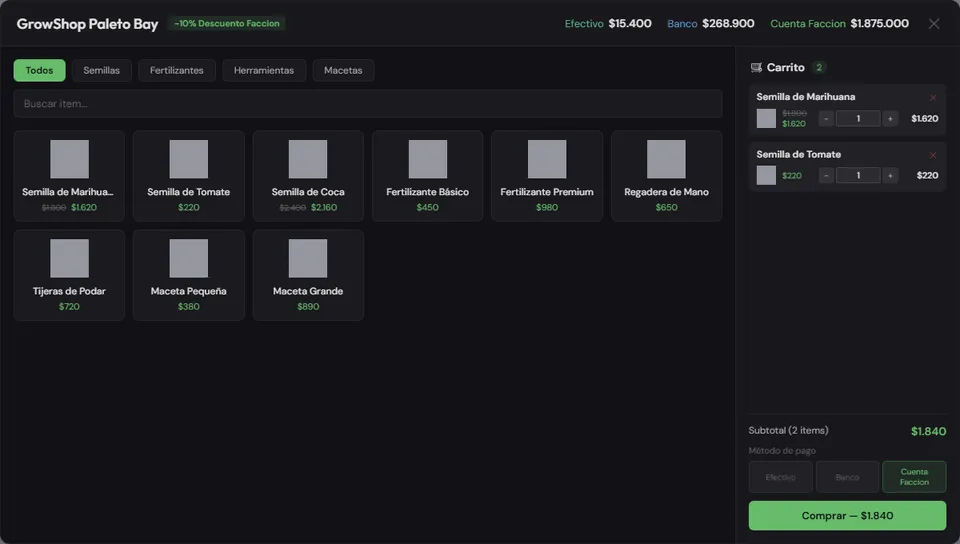Select the Regadera de Mano product
960x544 pixels.
pyautogui.click(x=666, y=176)
